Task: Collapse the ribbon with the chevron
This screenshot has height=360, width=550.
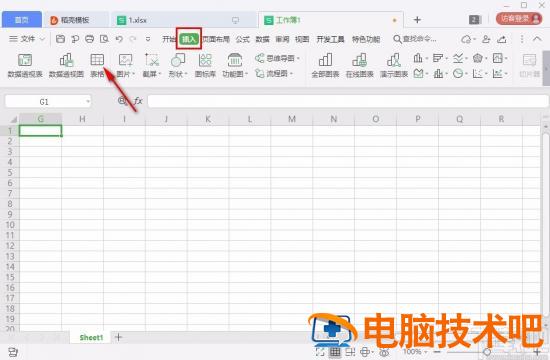Action: (x=537, y=39)
